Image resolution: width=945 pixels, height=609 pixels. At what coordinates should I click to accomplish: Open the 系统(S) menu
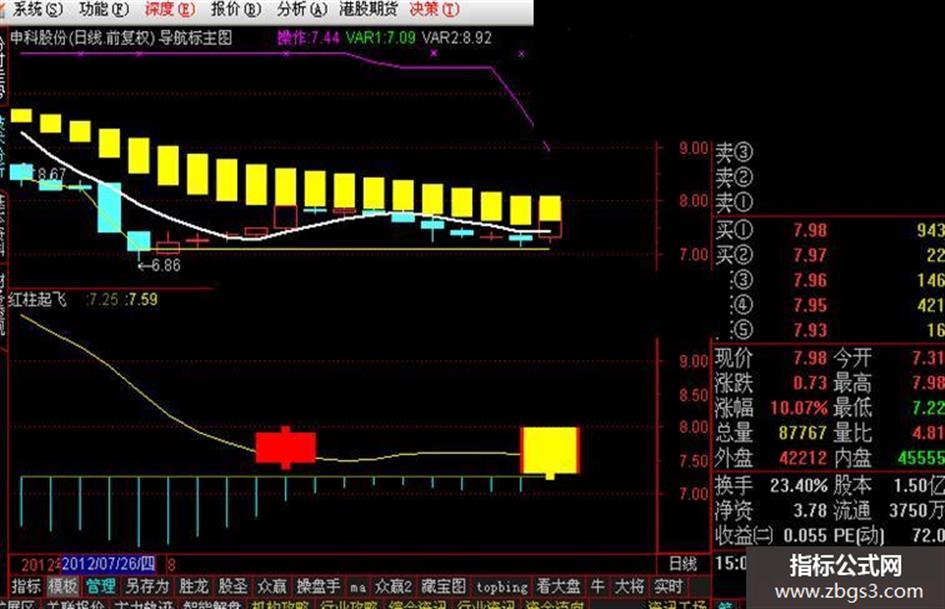38,10
